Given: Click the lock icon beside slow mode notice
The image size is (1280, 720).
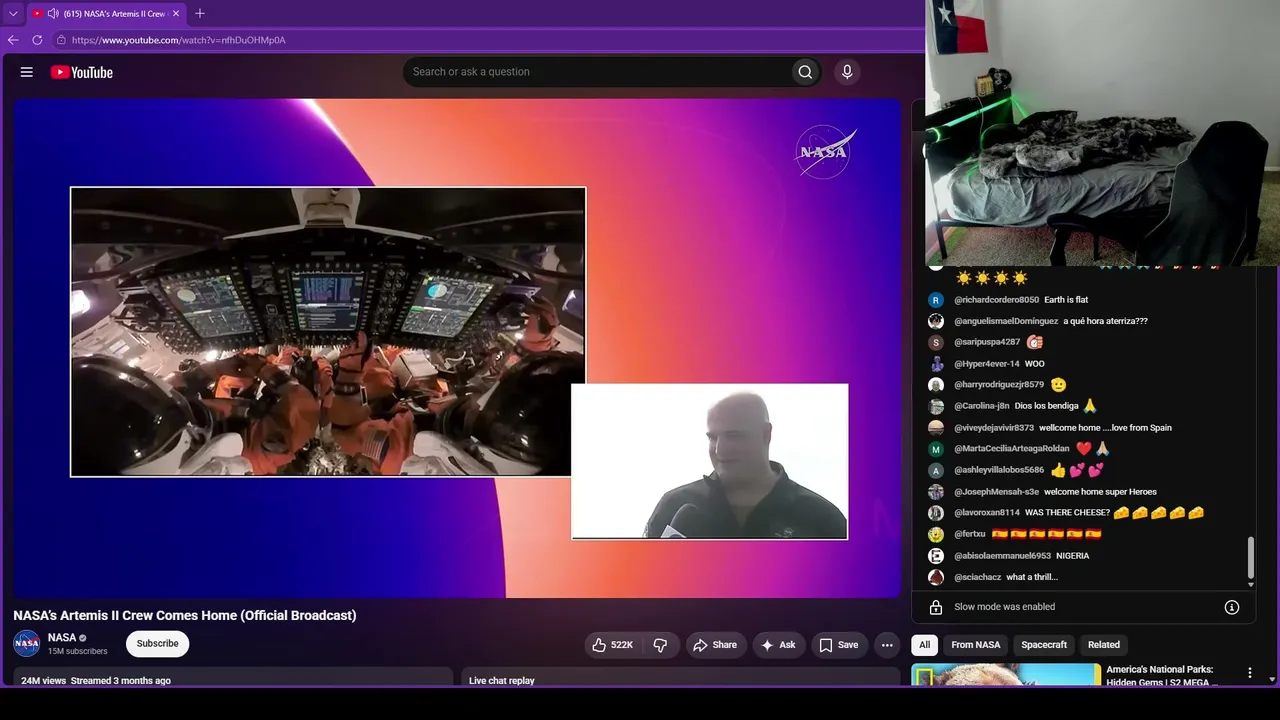Looking at the screenshot, I should (x=936, y=607).
